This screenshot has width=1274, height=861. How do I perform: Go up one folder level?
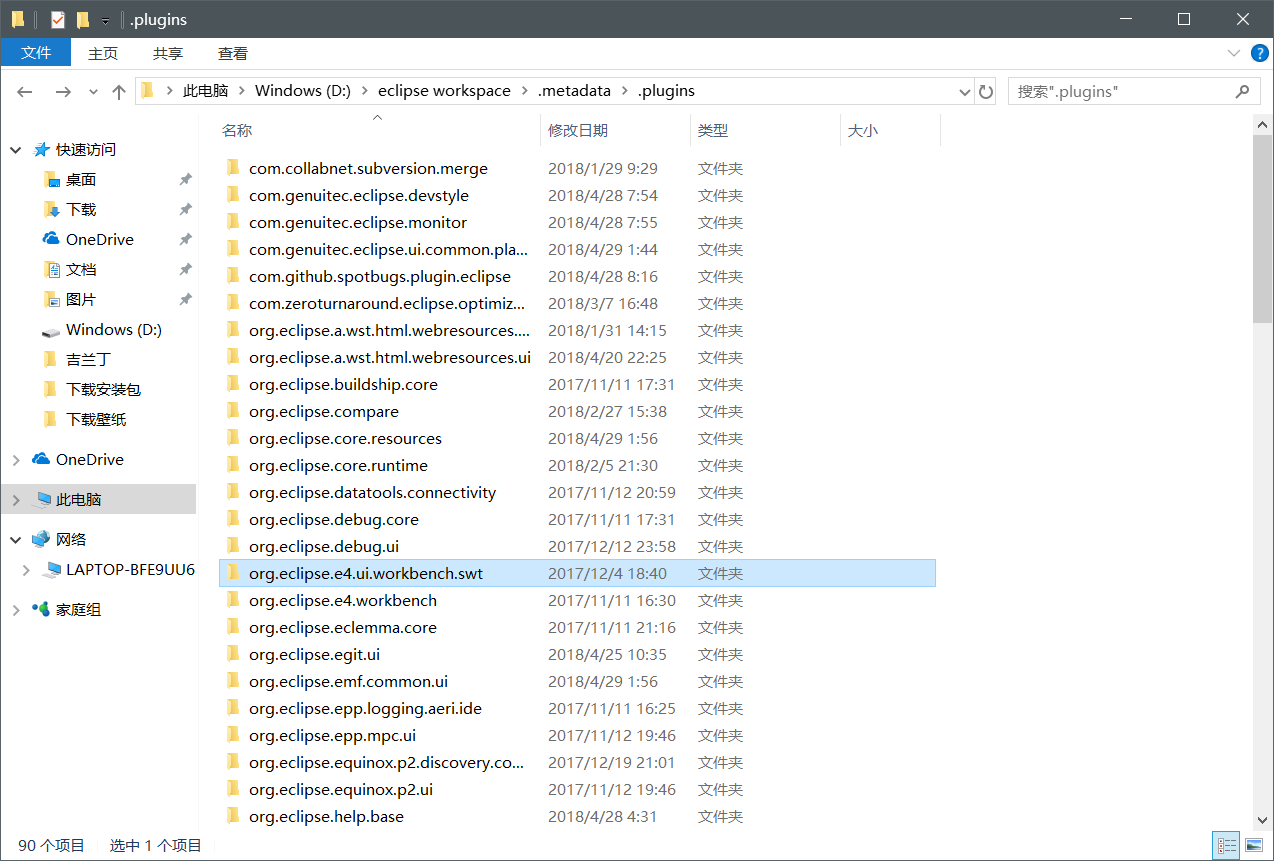click(119, 91)
